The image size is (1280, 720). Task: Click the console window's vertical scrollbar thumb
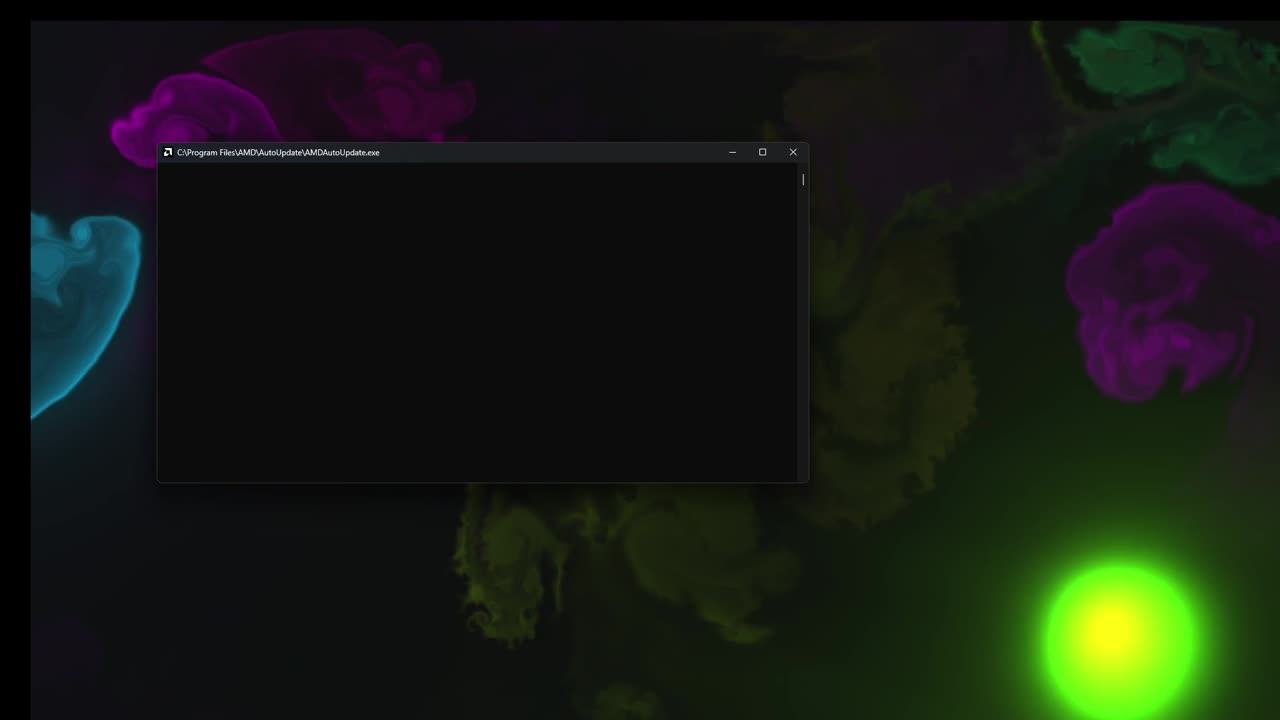pos(803,180)
